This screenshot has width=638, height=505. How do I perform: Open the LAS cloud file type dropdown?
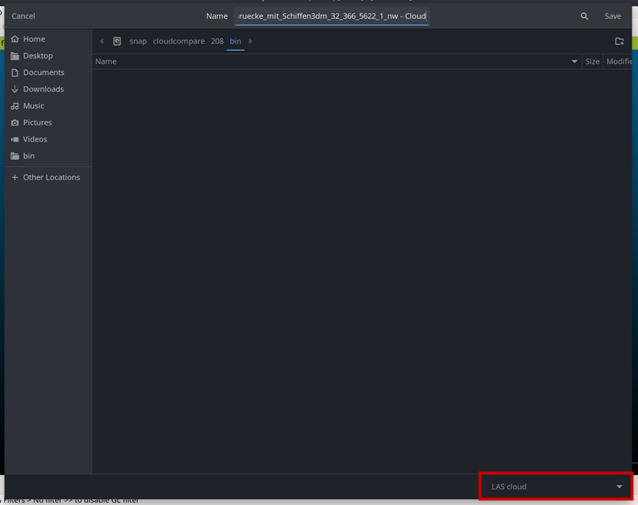(x=556, y=487)
